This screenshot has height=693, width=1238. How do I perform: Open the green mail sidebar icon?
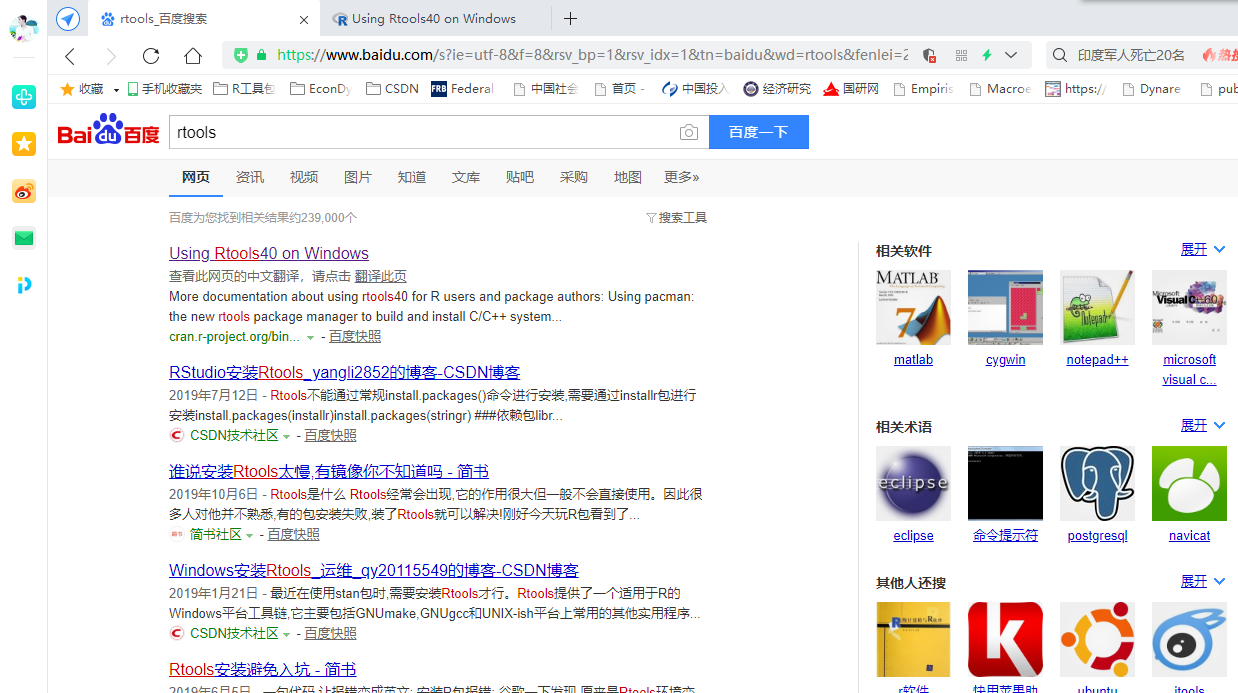(24, 238)
